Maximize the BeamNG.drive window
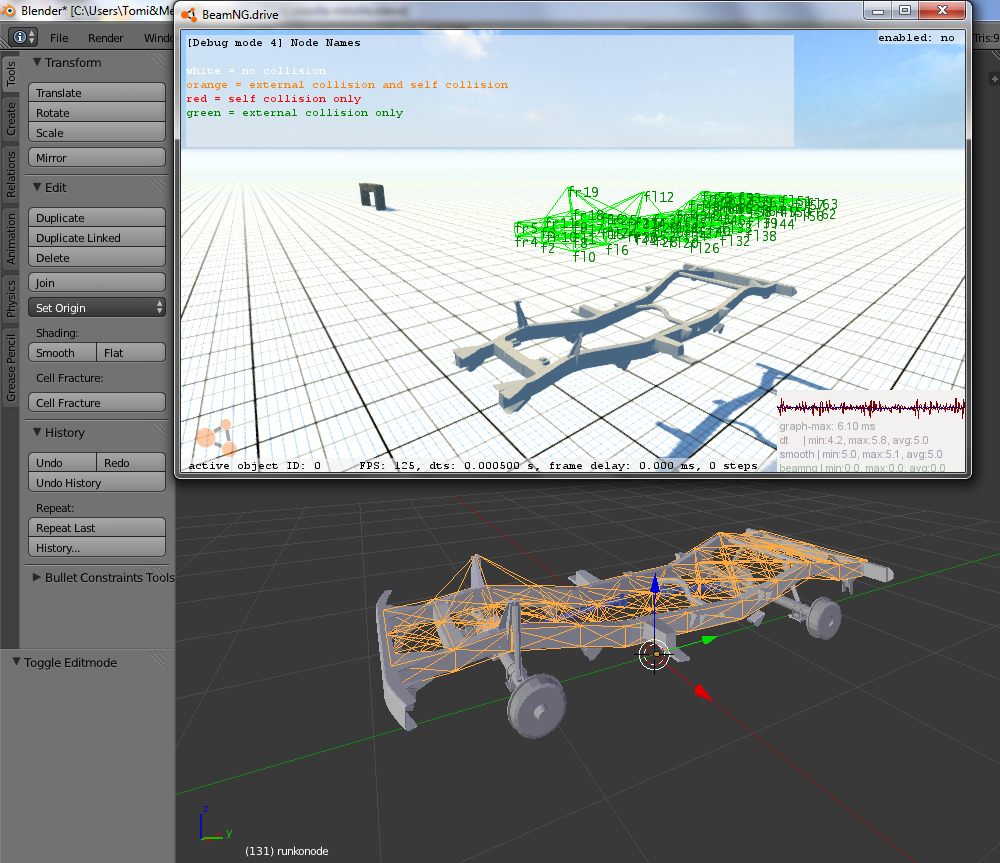The width and height of the screenshot is (1000, 863). [x=906, y=10]
